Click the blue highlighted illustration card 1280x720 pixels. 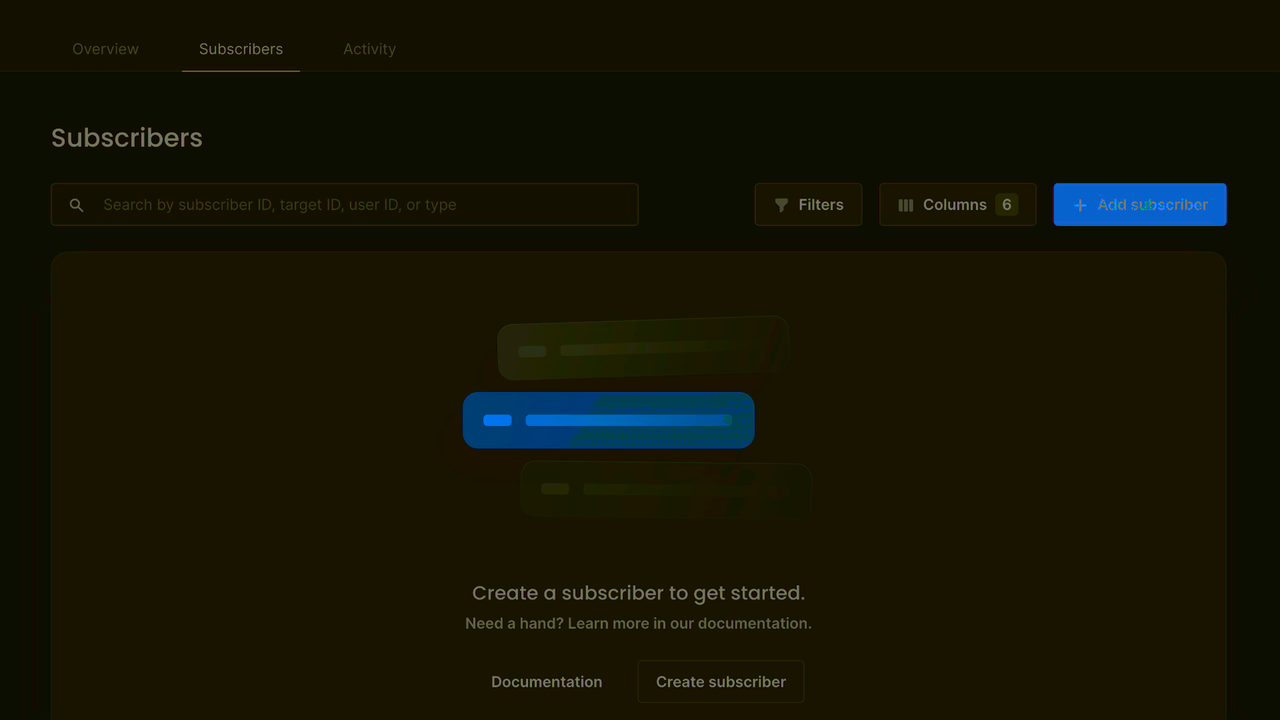tap(608, 420)
